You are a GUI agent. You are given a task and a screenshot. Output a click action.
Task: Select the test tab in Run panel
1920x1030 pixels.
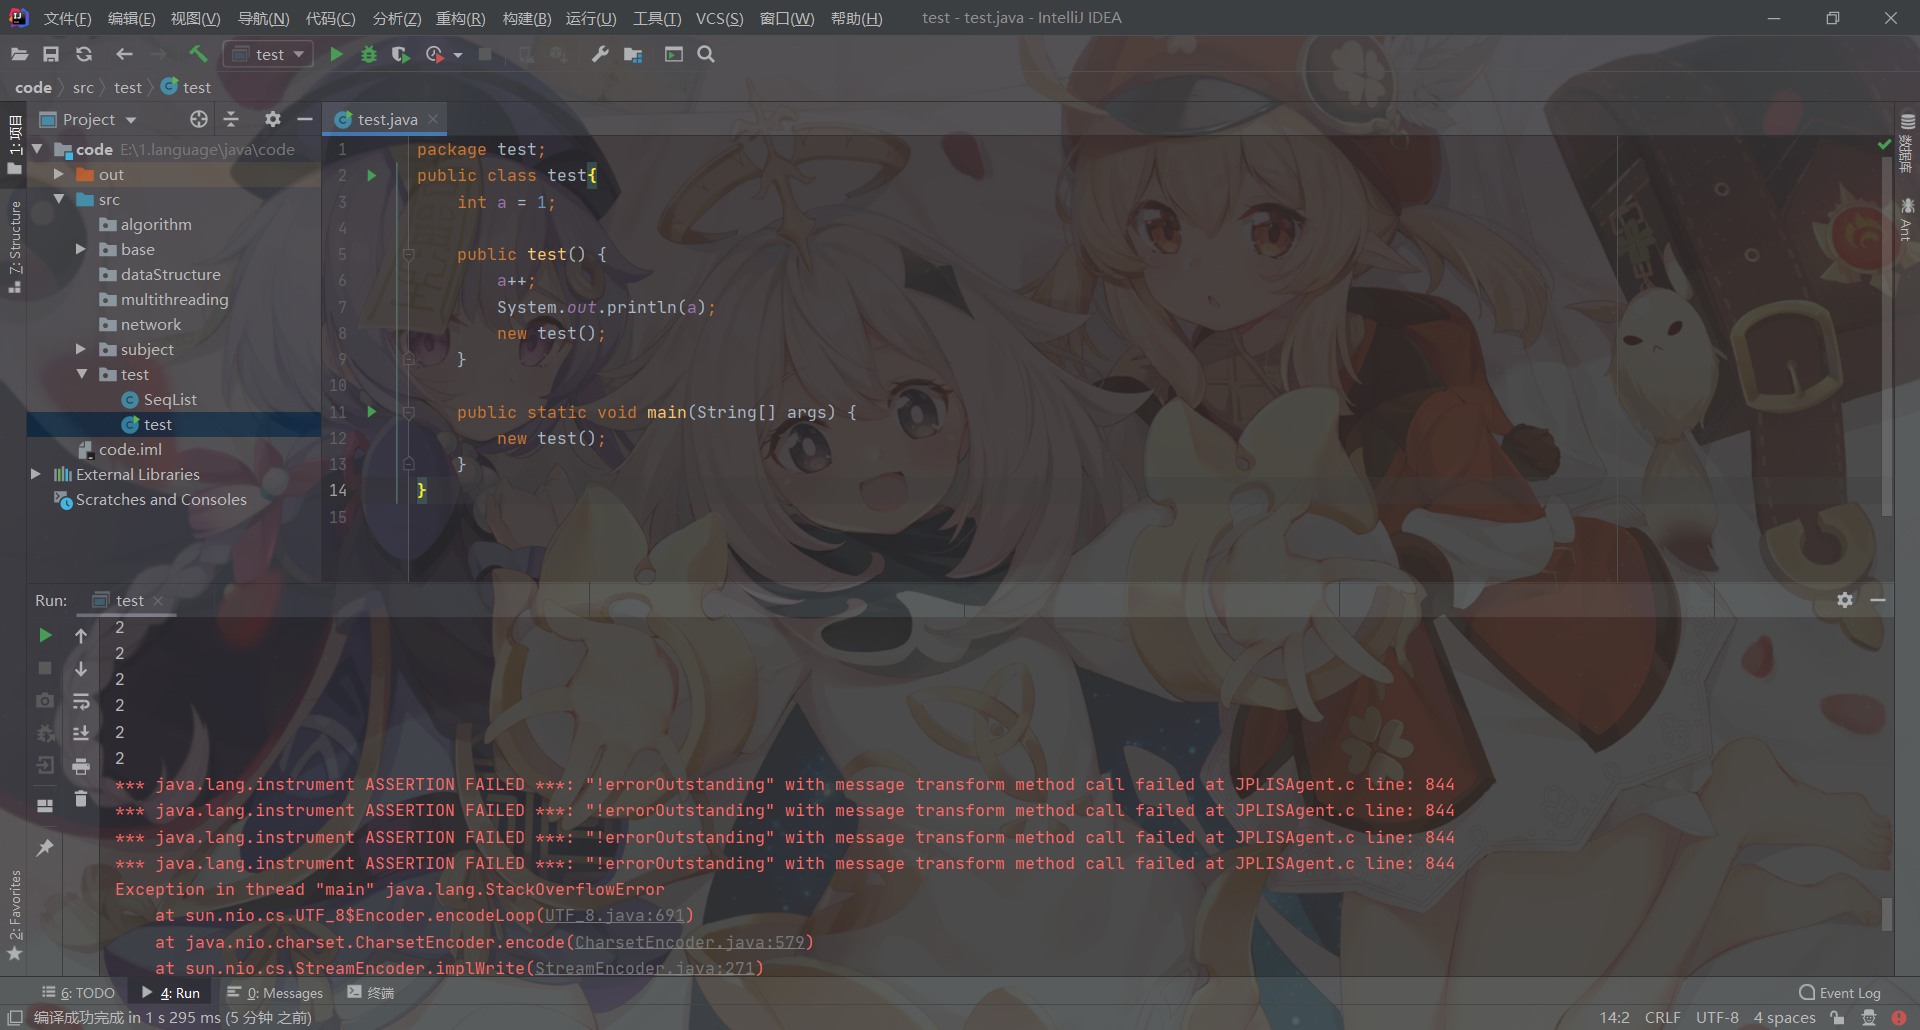[x=129, y=600]
